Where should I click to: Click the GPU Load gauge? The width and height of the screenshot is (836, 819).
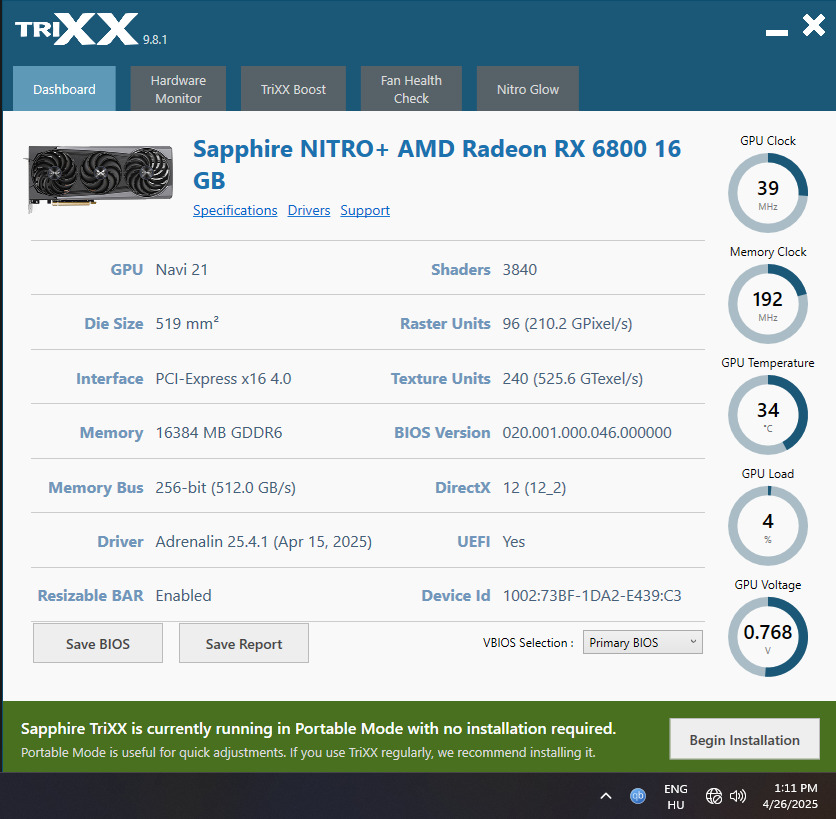(x=768, y=526)
